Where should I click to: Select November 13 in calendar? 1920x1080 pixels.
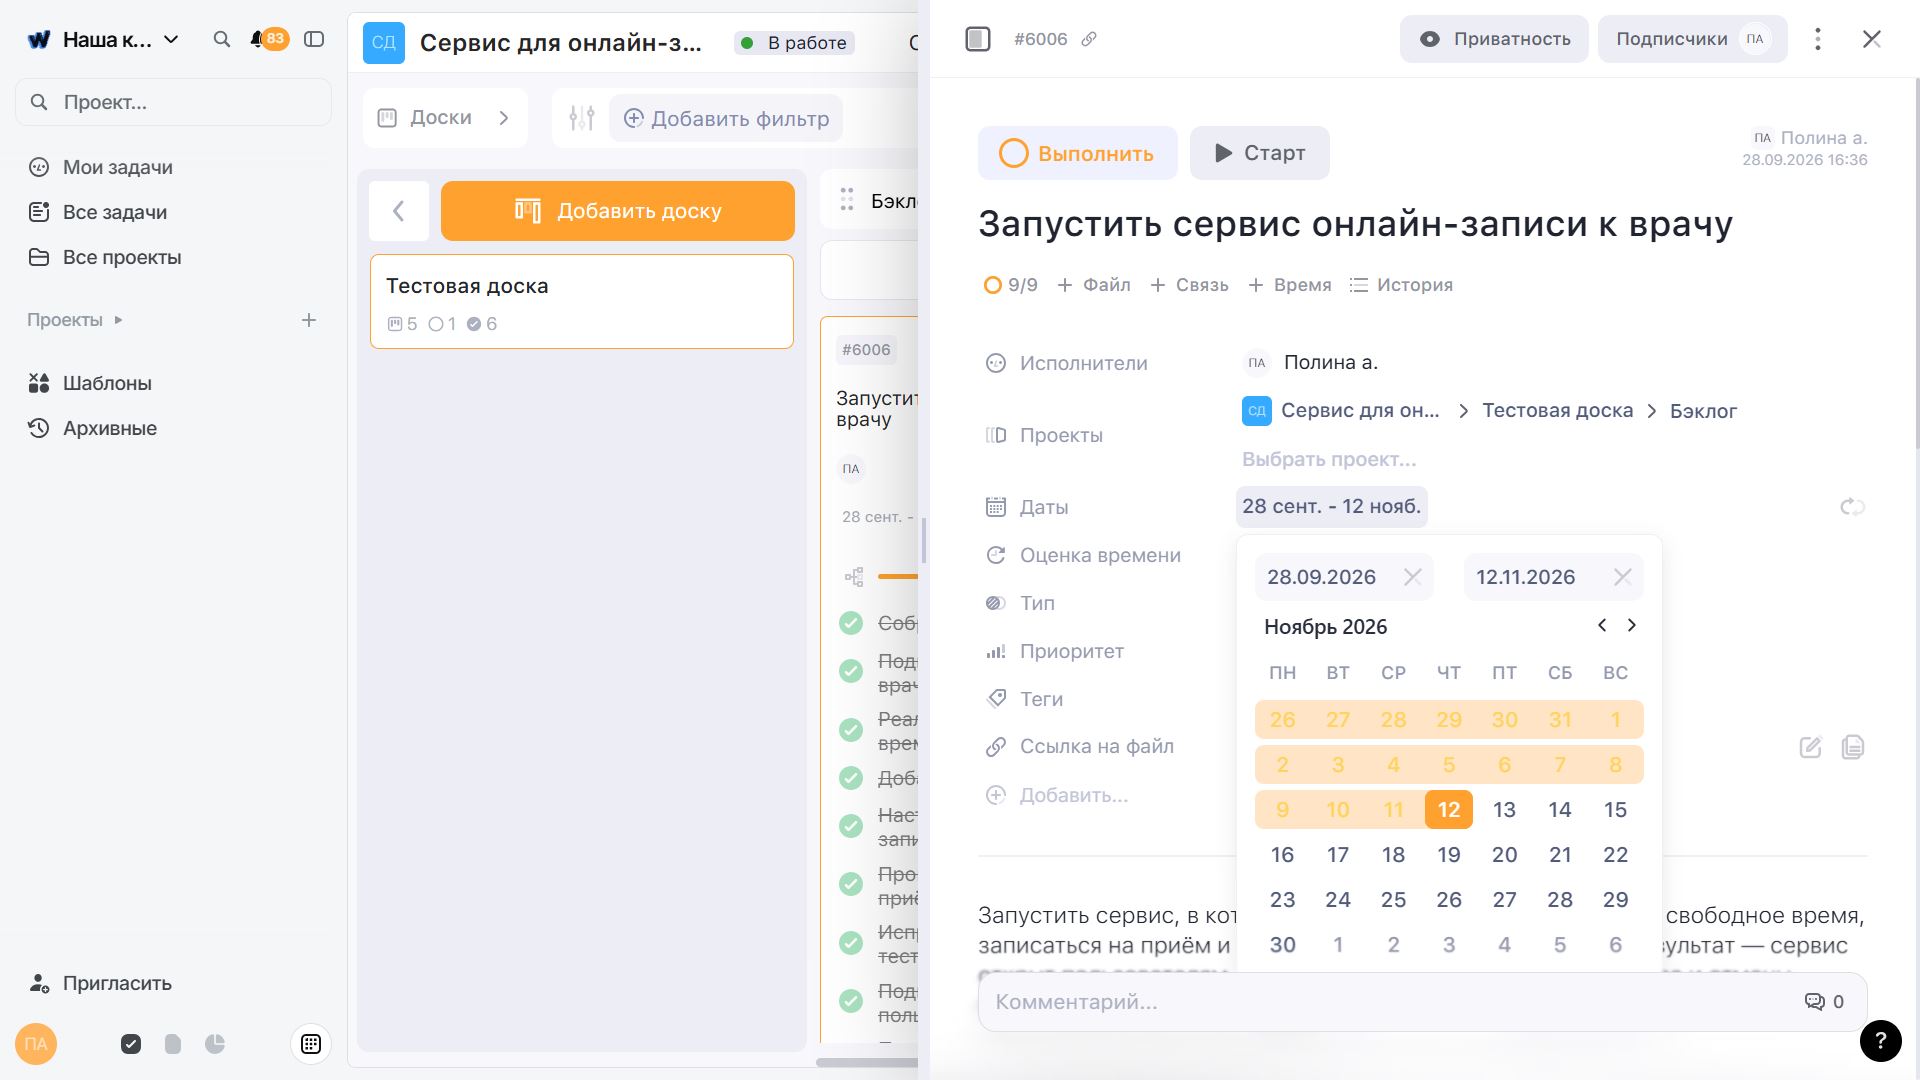(1504, 809)
